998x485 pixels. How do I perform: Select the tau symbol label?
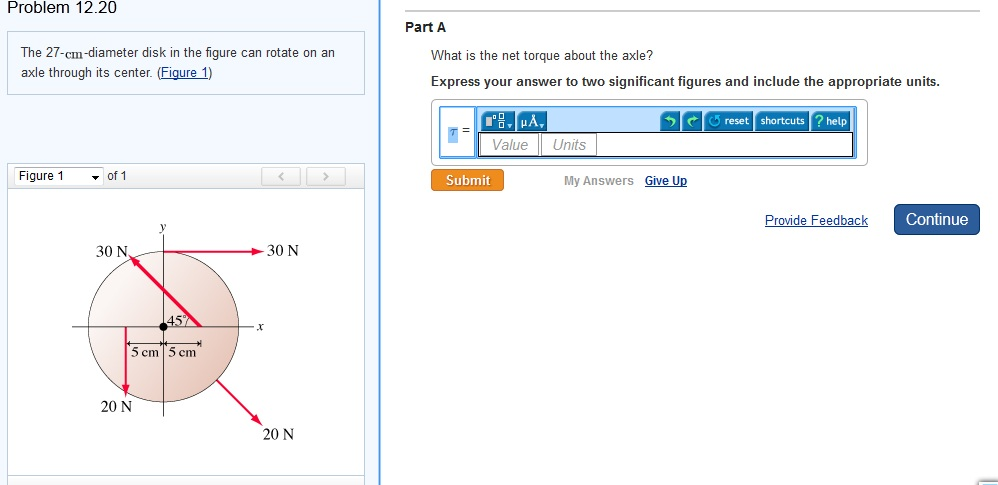(x=453, y=132)
